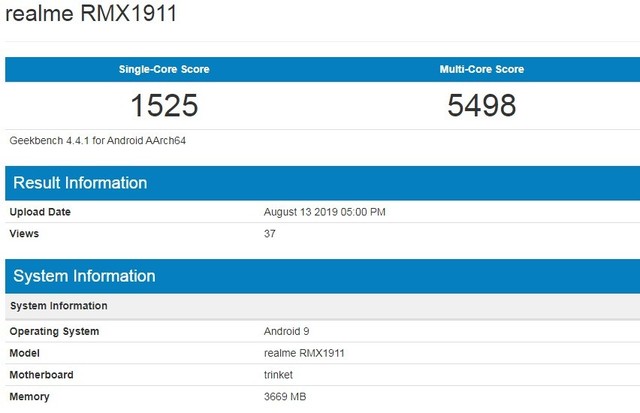Screen dimensions: 640x413
Task: Click the views count 37
Action: 269,234
